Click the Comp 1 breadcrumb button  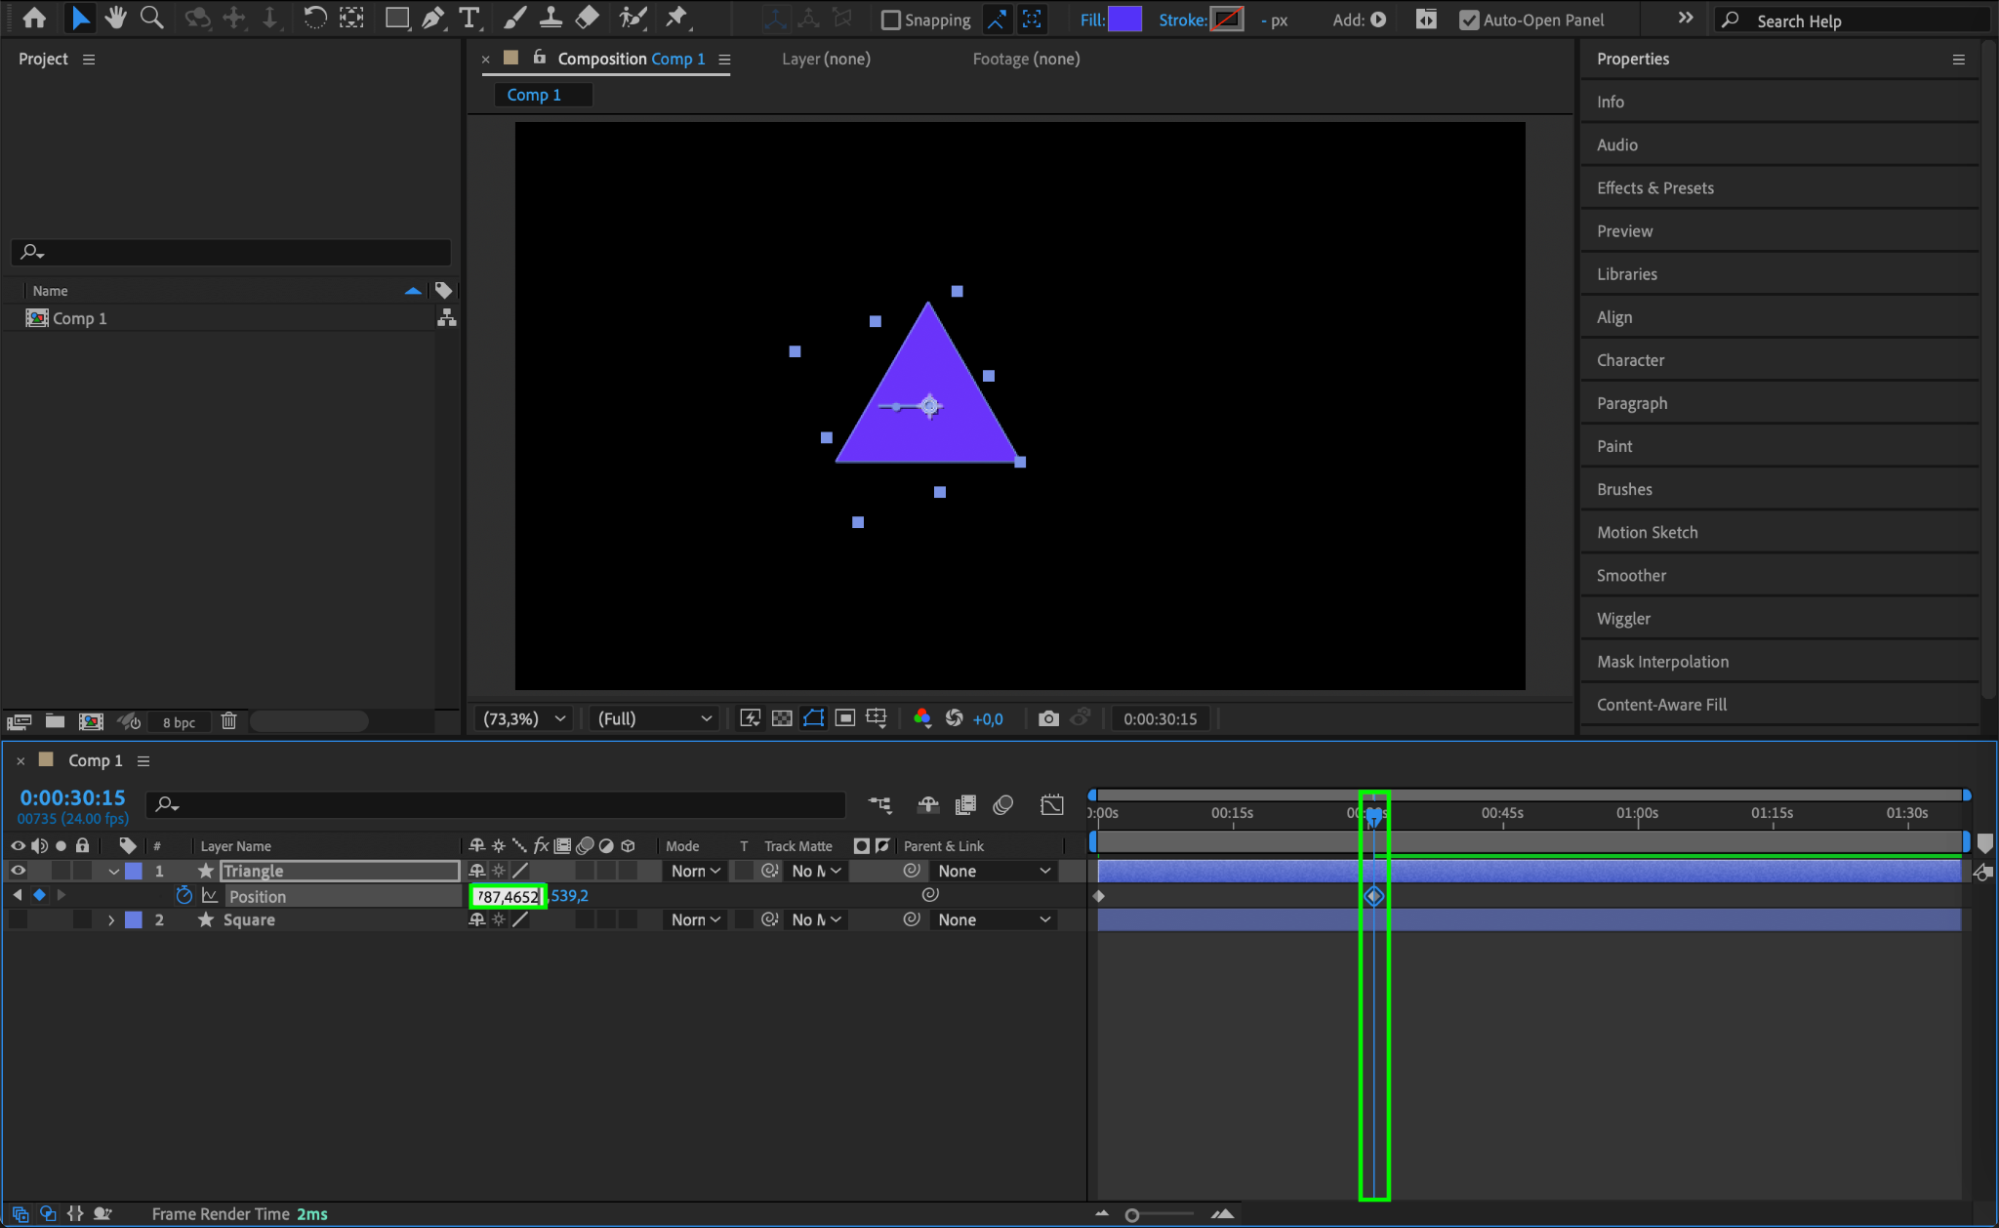pyautogui.click(x=534, y=95)
